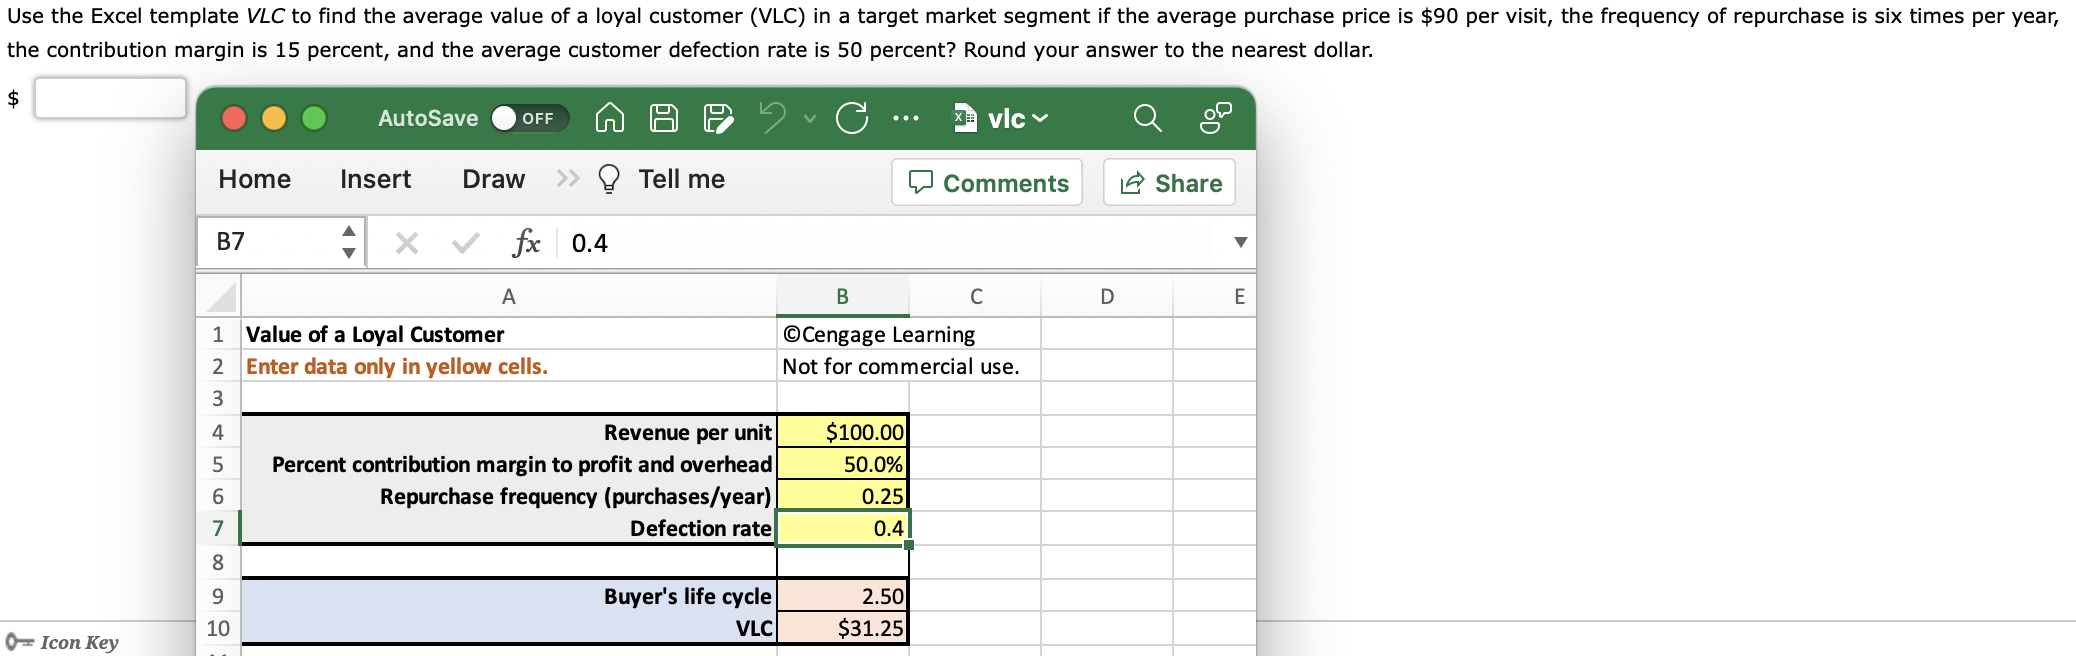Click the formula bar showing 0.4
This screenshot has width=2076, height=656.
[890, 243]
